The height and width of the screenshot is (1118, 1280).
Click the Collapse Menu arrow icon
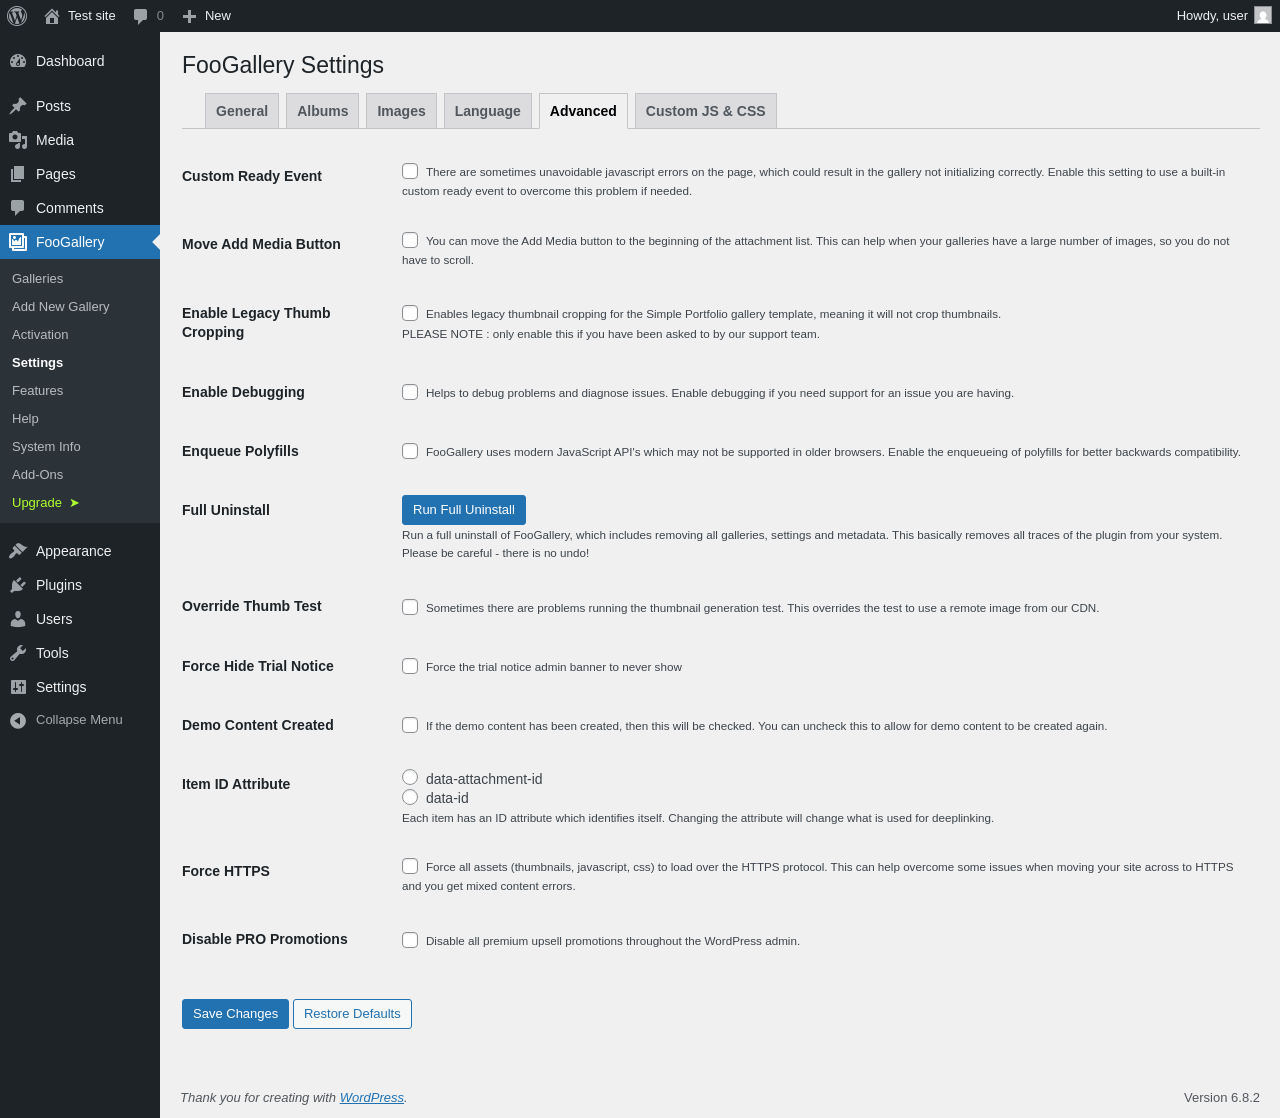coord(18,720)
